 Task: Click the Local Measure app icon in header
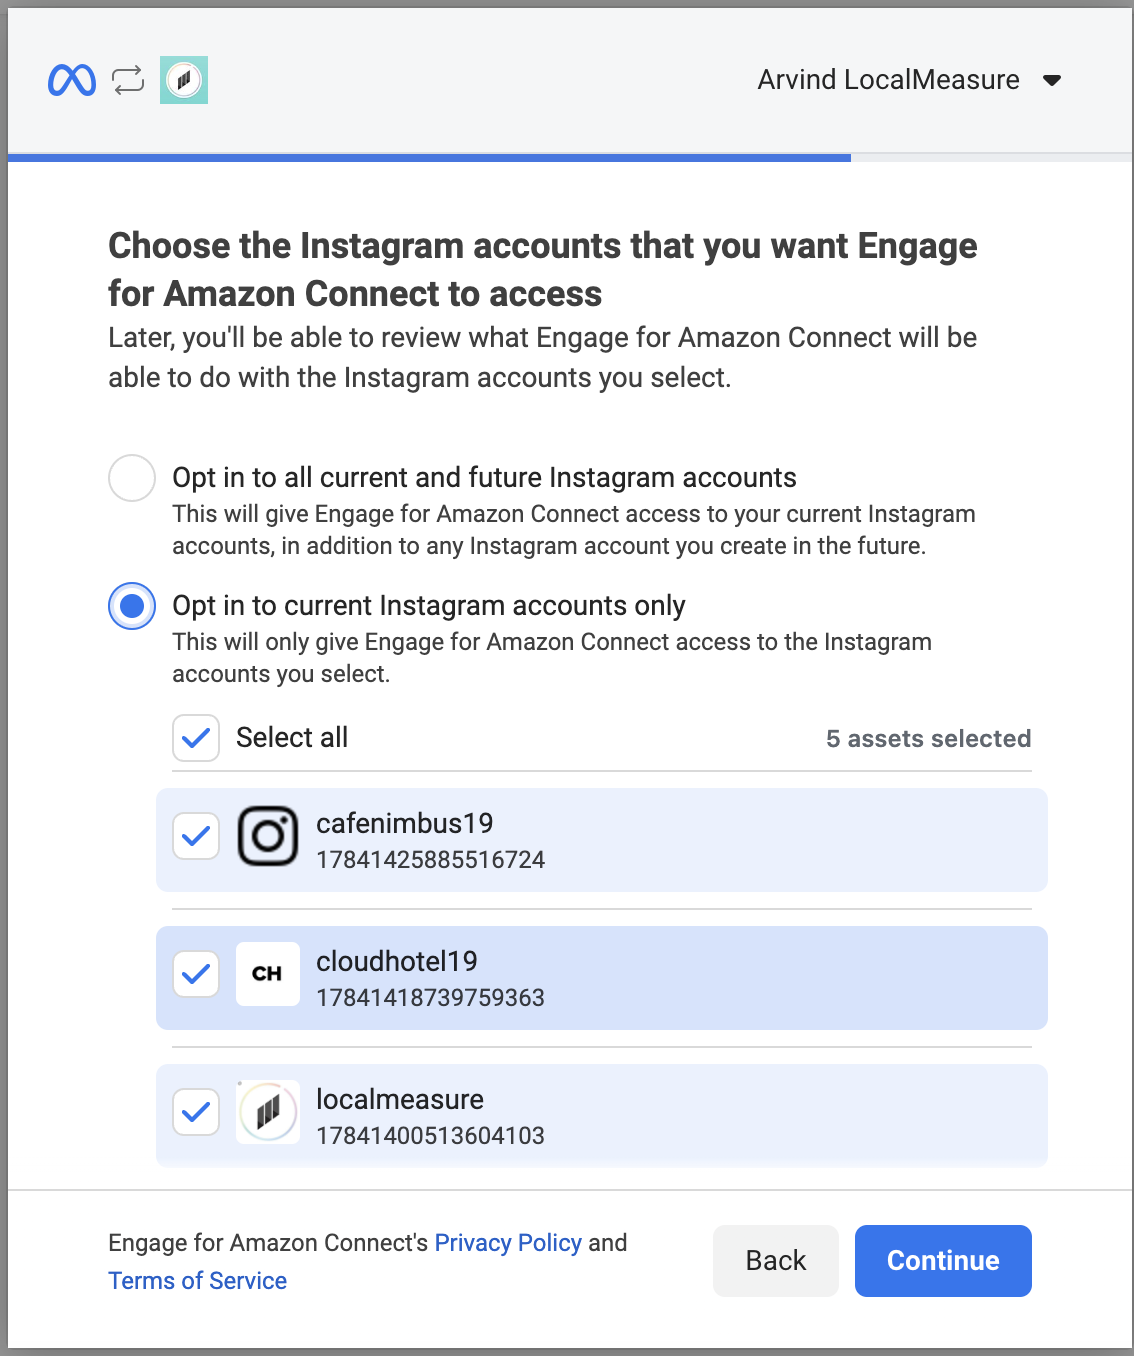coord(184,80)
